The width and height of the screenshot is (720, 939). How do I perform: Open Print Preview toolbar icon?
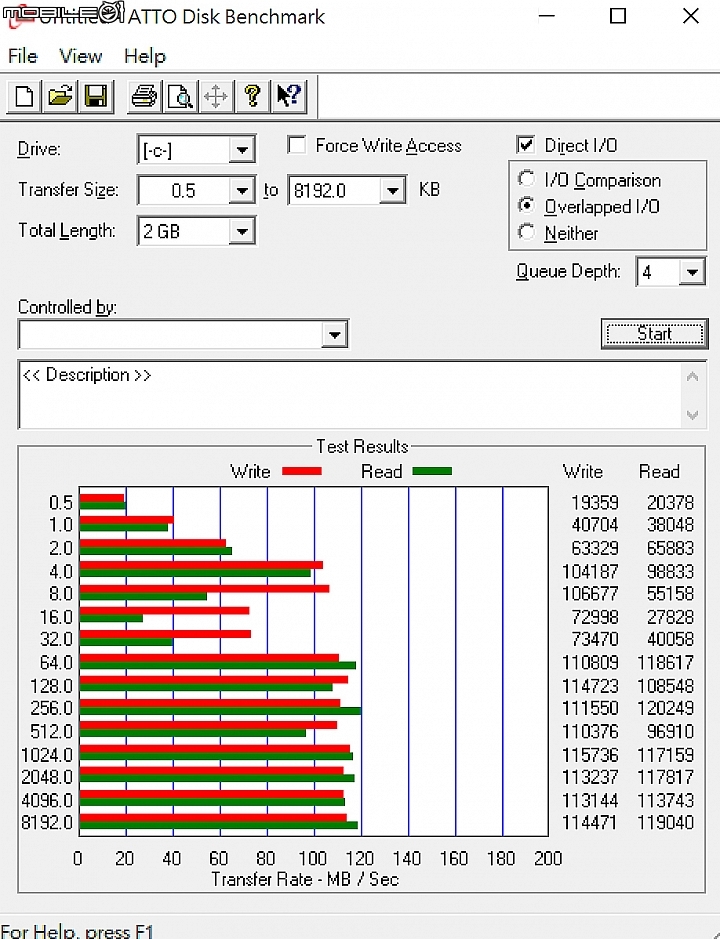[x=180, y=96]
